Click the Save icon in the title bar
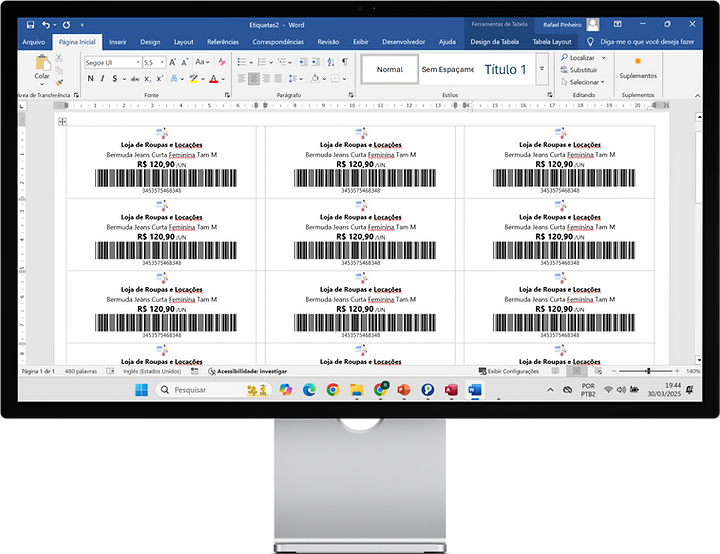The width and height of the screenshot is (720, 554). [30, 24]
